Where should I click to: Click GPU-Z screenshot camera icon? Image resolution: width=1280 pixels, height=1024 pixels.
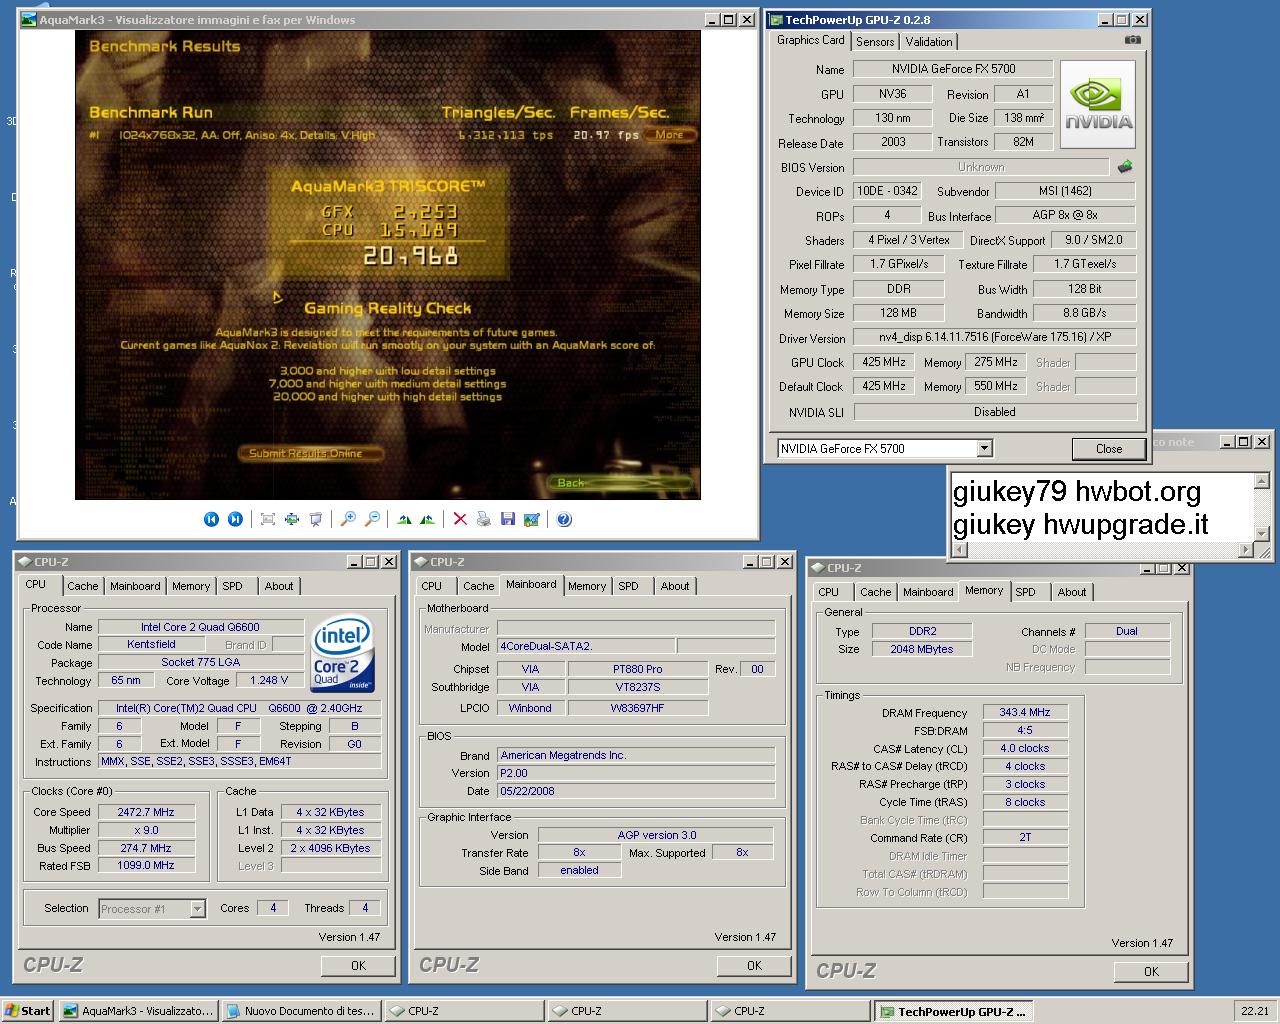(1132, 40)
